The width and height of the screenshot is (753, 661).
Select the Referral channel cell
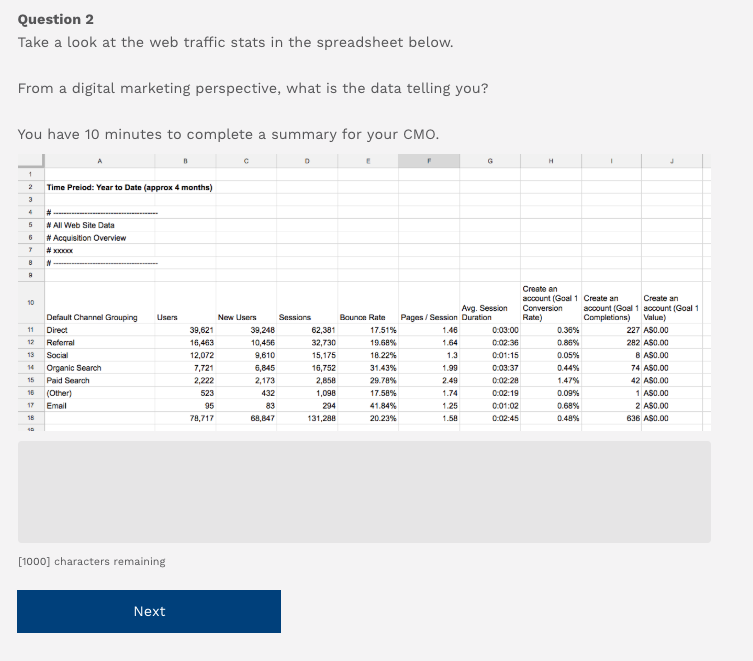pos(61,342)
